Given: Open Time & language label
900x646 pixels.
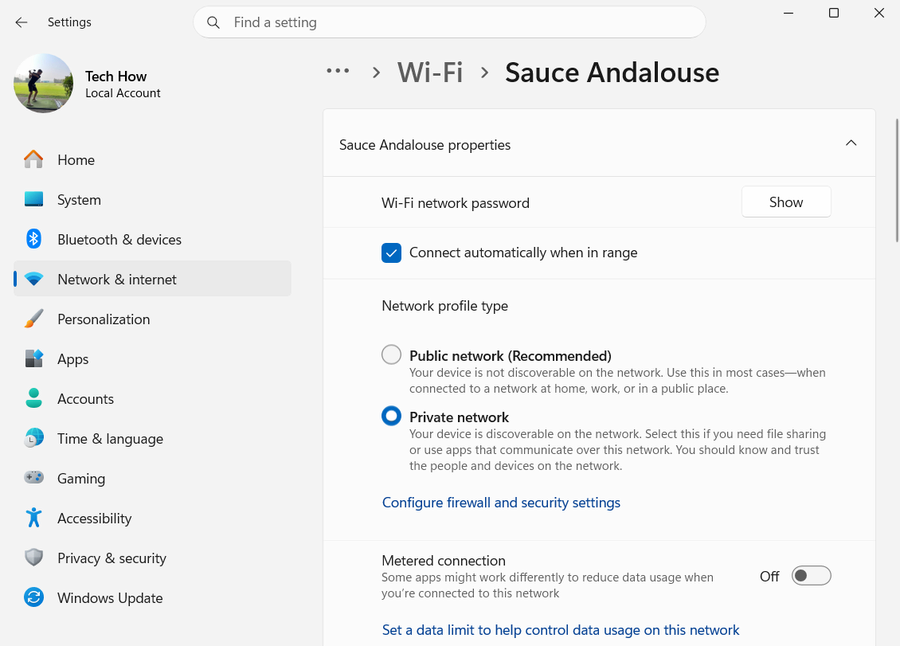Looking at the screenshot, I should [x=110, y=439].
